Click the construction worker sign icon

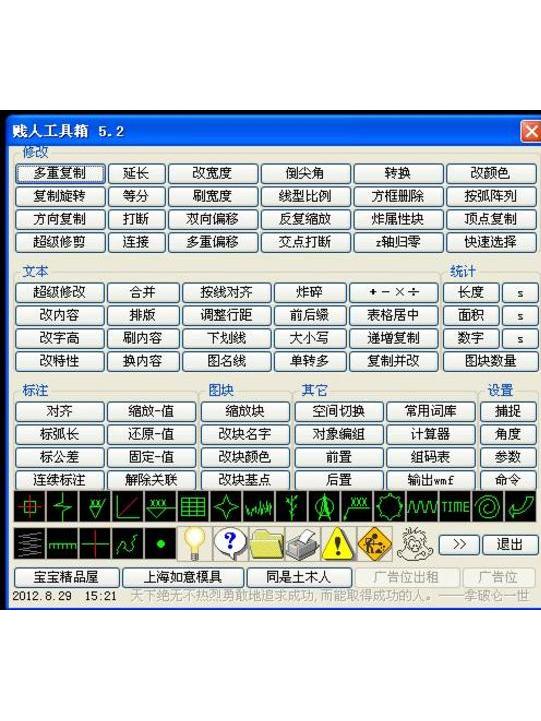[374, 544]
